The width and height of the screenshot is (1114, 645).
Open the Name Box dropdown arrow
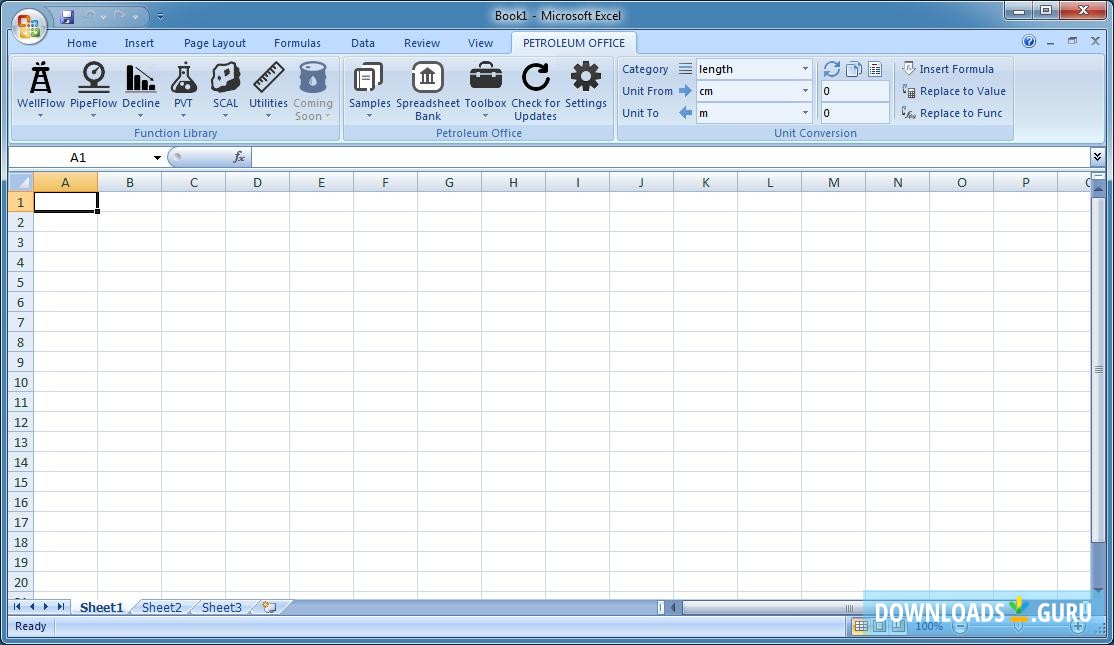click(157, 158)
